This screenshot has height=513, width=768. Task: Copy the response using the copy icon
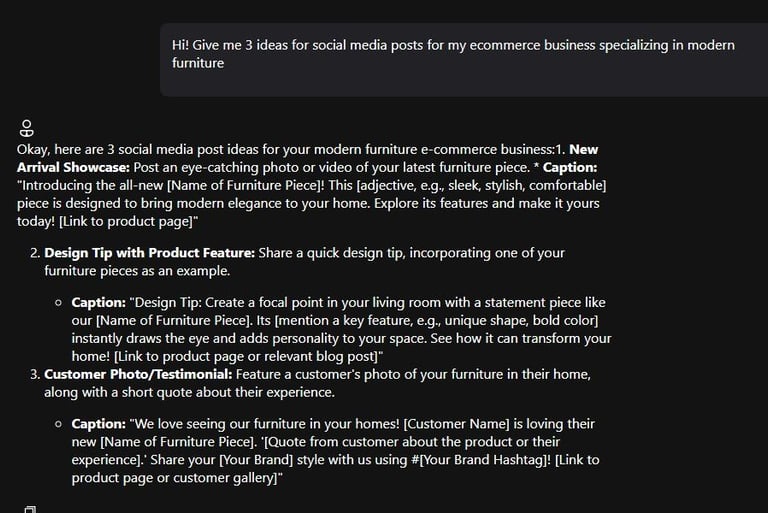coord(30,510)
